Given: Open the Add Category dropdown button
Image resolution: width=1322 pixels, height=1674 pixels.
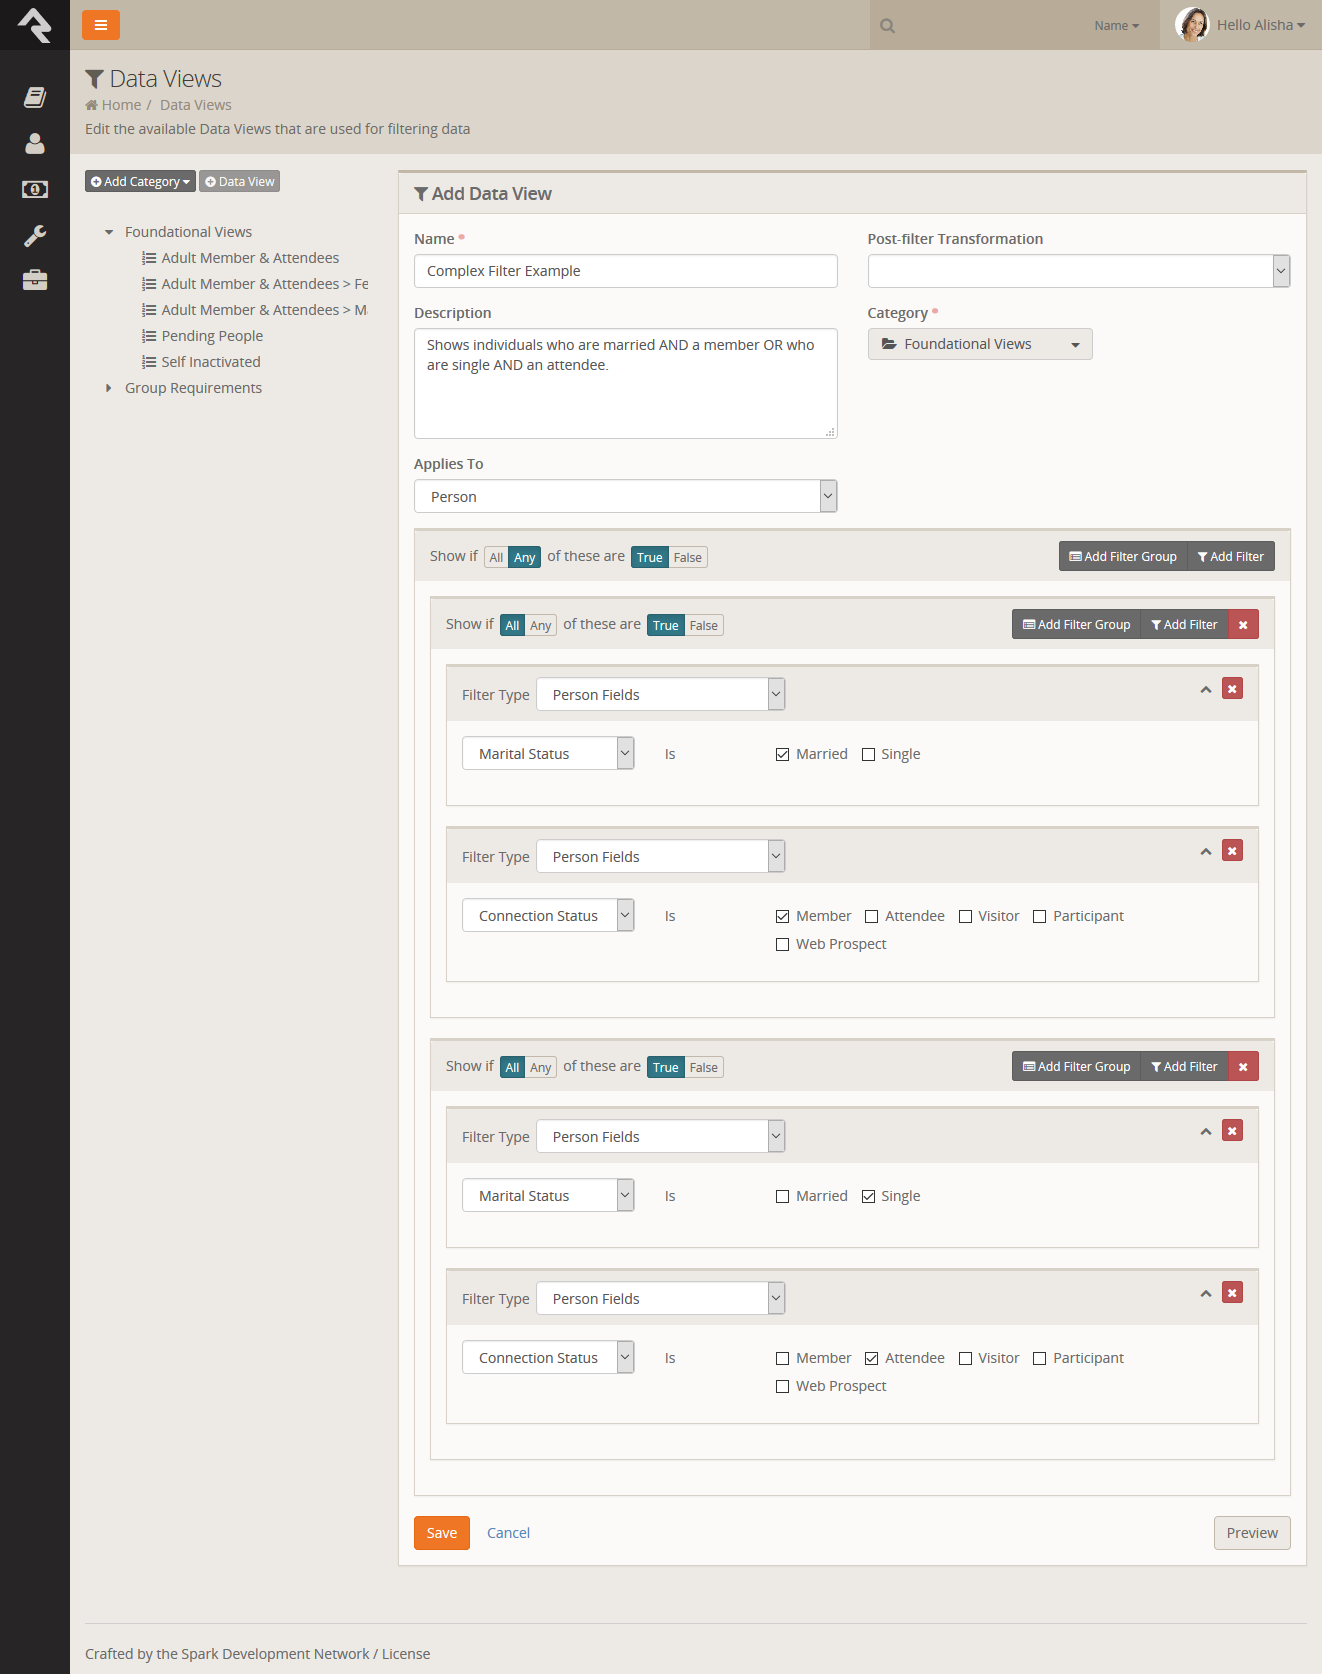Looking at the screenshot, I should [x=140, y=181].
